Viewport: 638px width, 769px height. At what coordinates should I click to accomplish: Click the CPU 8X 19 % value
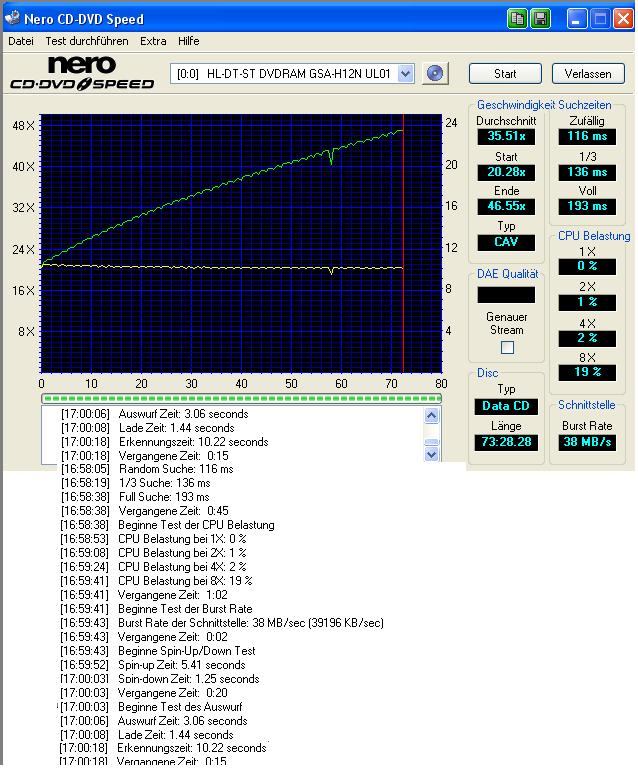point(587,372)
